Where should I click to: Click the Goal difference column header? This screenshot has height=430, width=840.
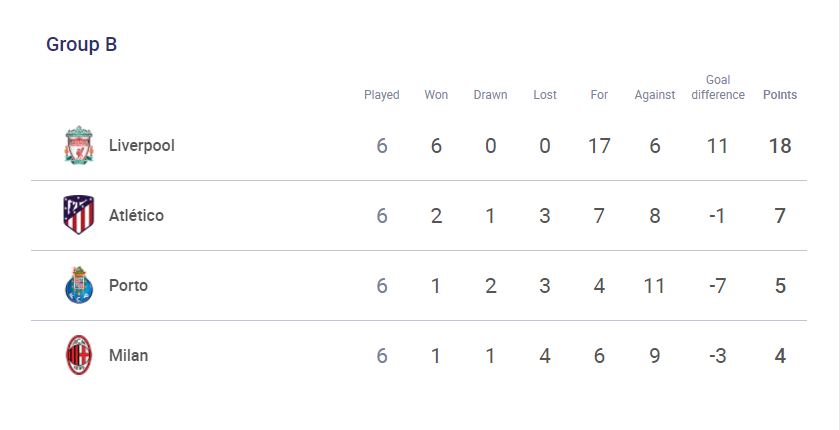[x=718, y=87]
